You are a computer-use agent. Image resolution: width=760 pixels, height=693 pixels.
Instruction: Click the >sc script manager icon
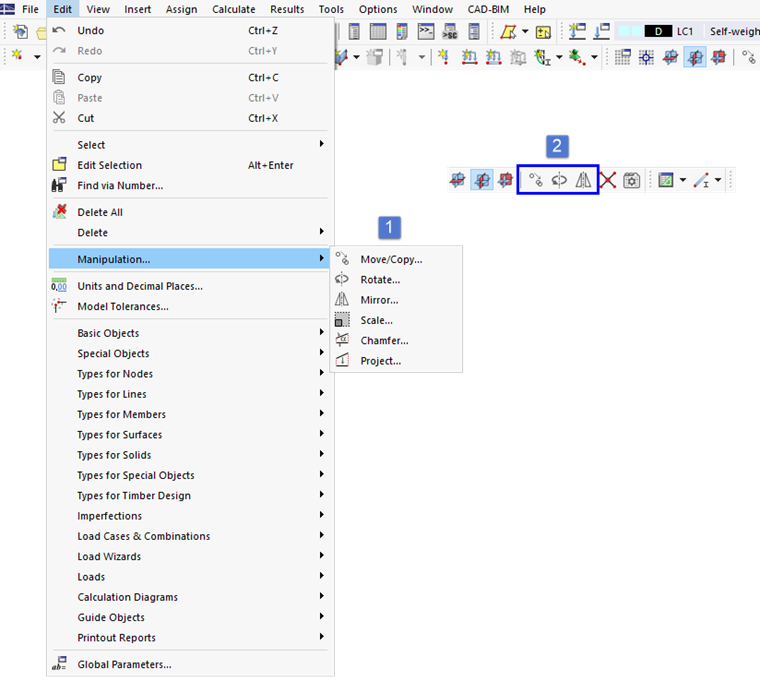(450, 32)
